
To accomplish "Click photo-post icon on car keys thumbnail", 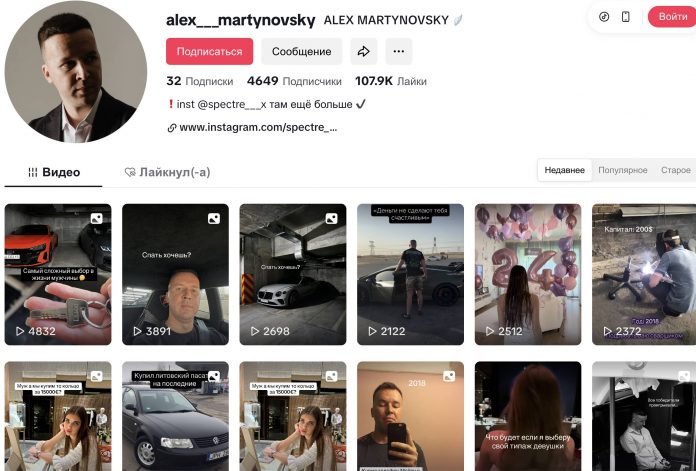I will coord(96,218).
